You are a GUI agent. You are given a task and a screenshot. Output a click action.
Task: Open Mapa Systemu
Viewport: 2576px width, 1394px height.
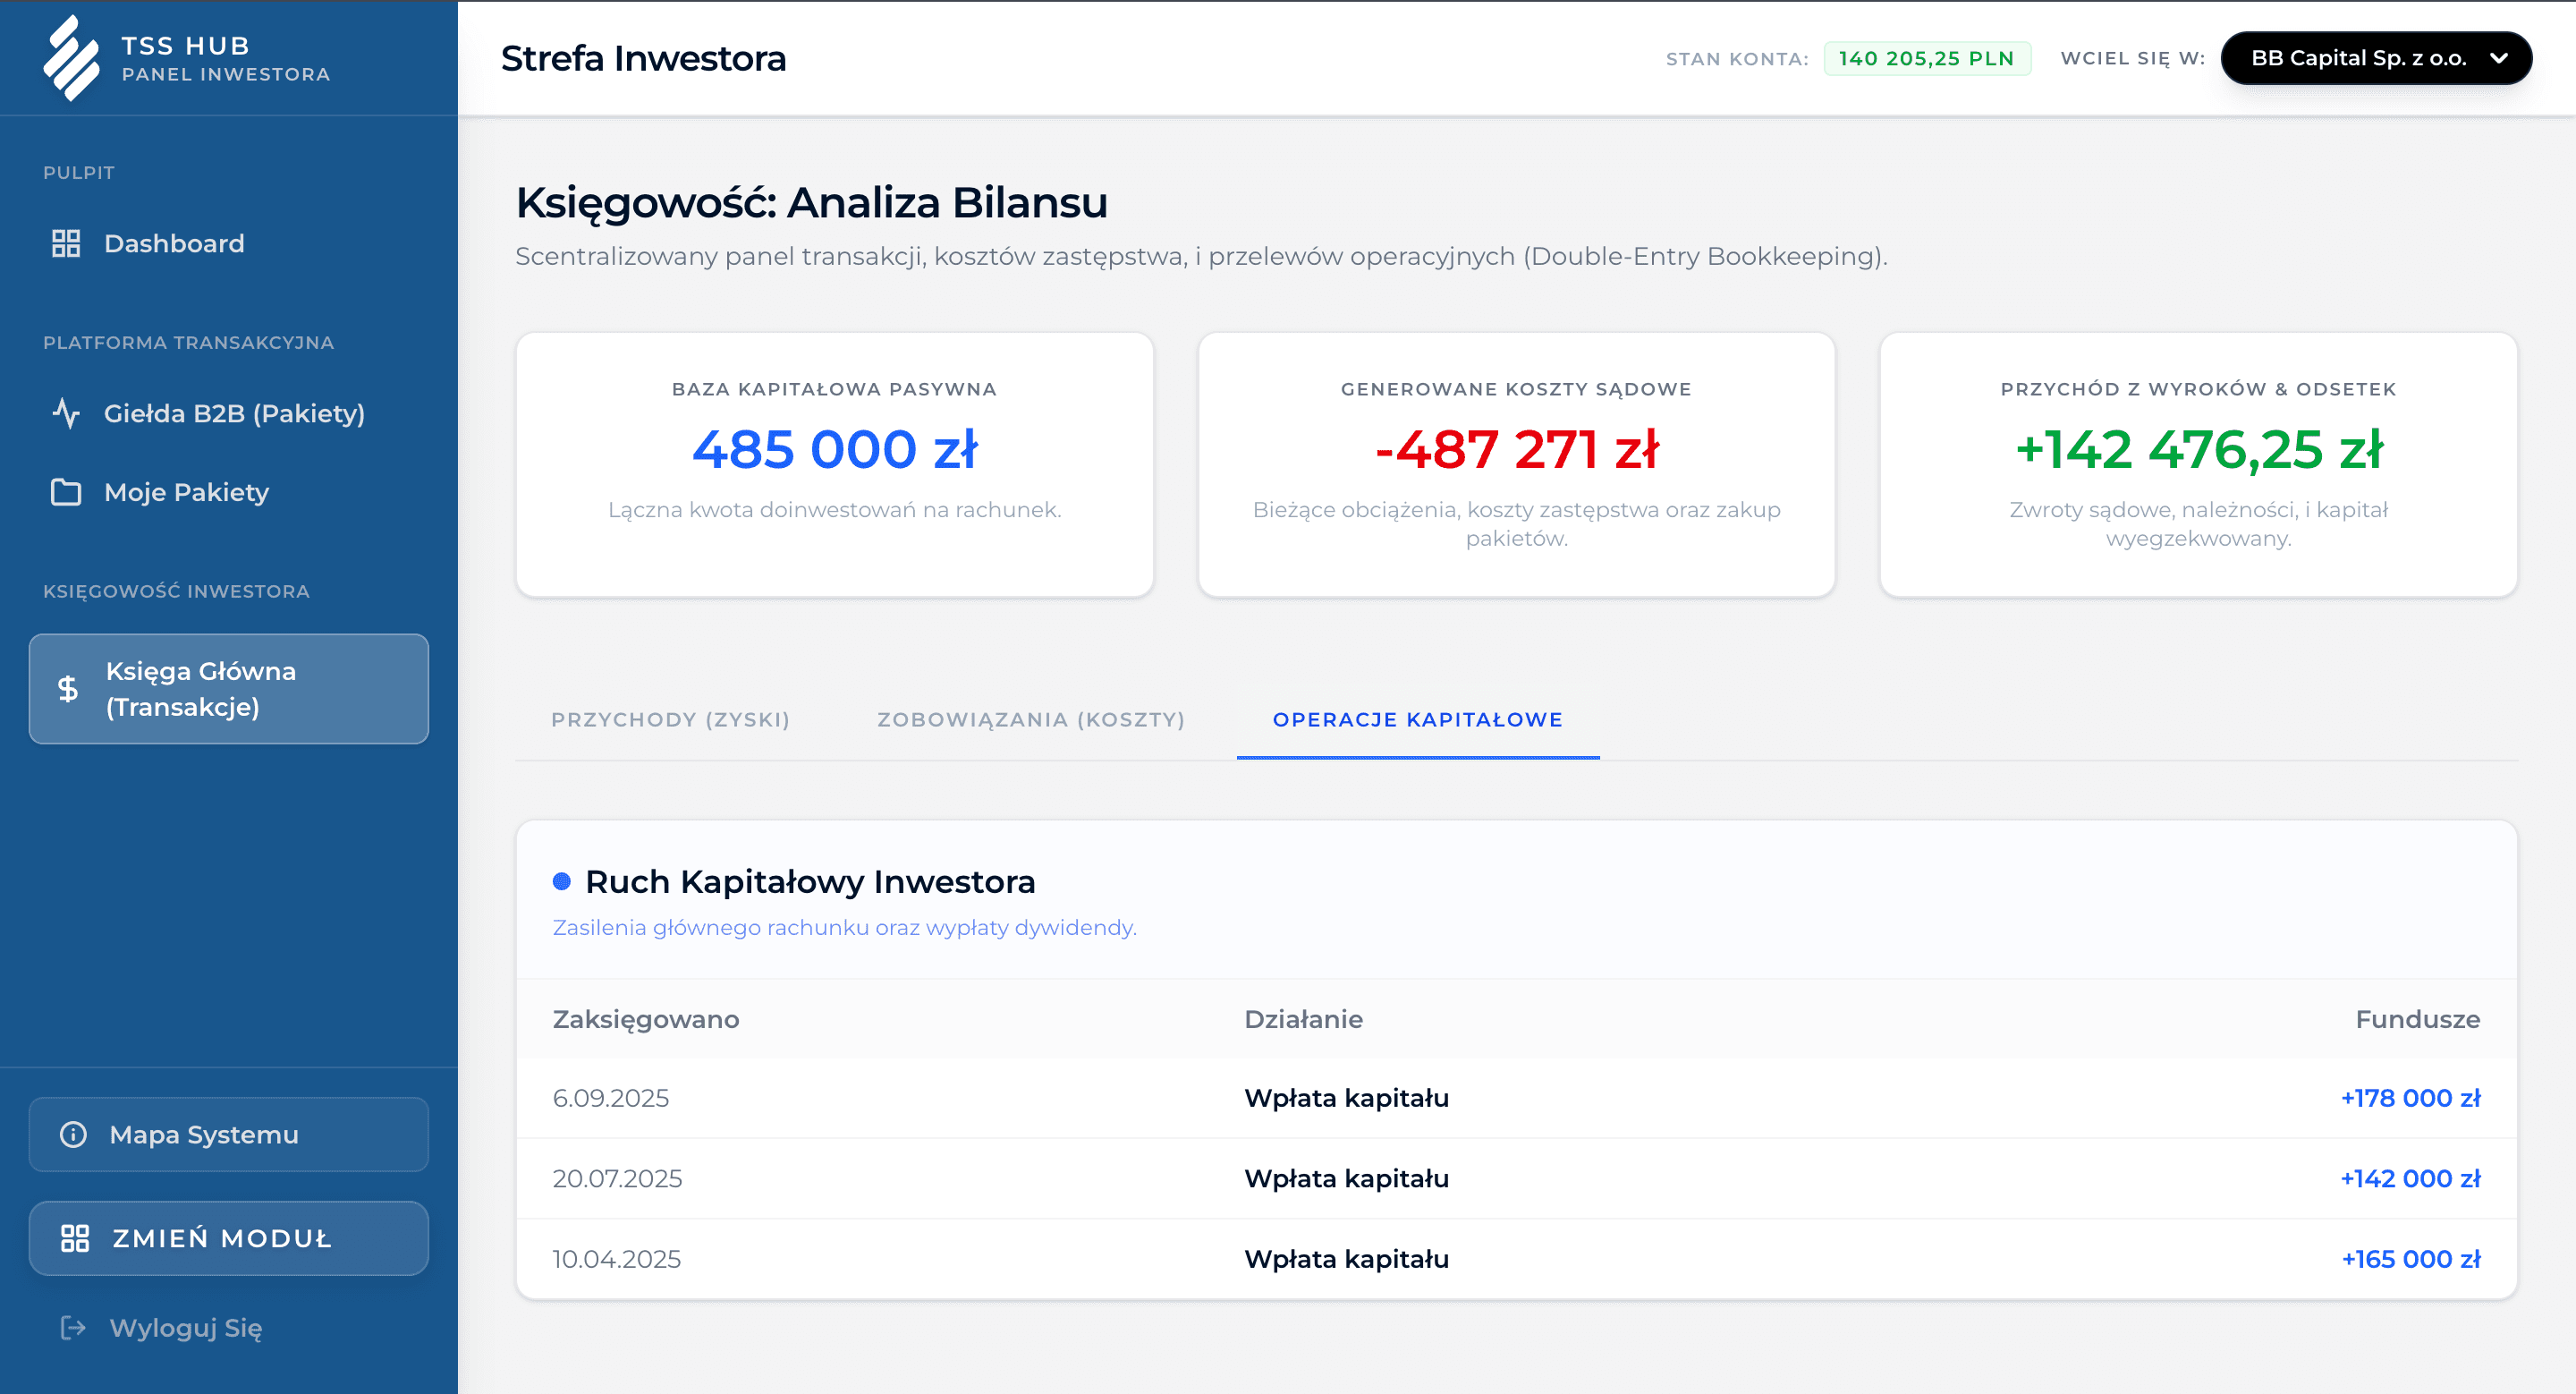click(203, 1134)
